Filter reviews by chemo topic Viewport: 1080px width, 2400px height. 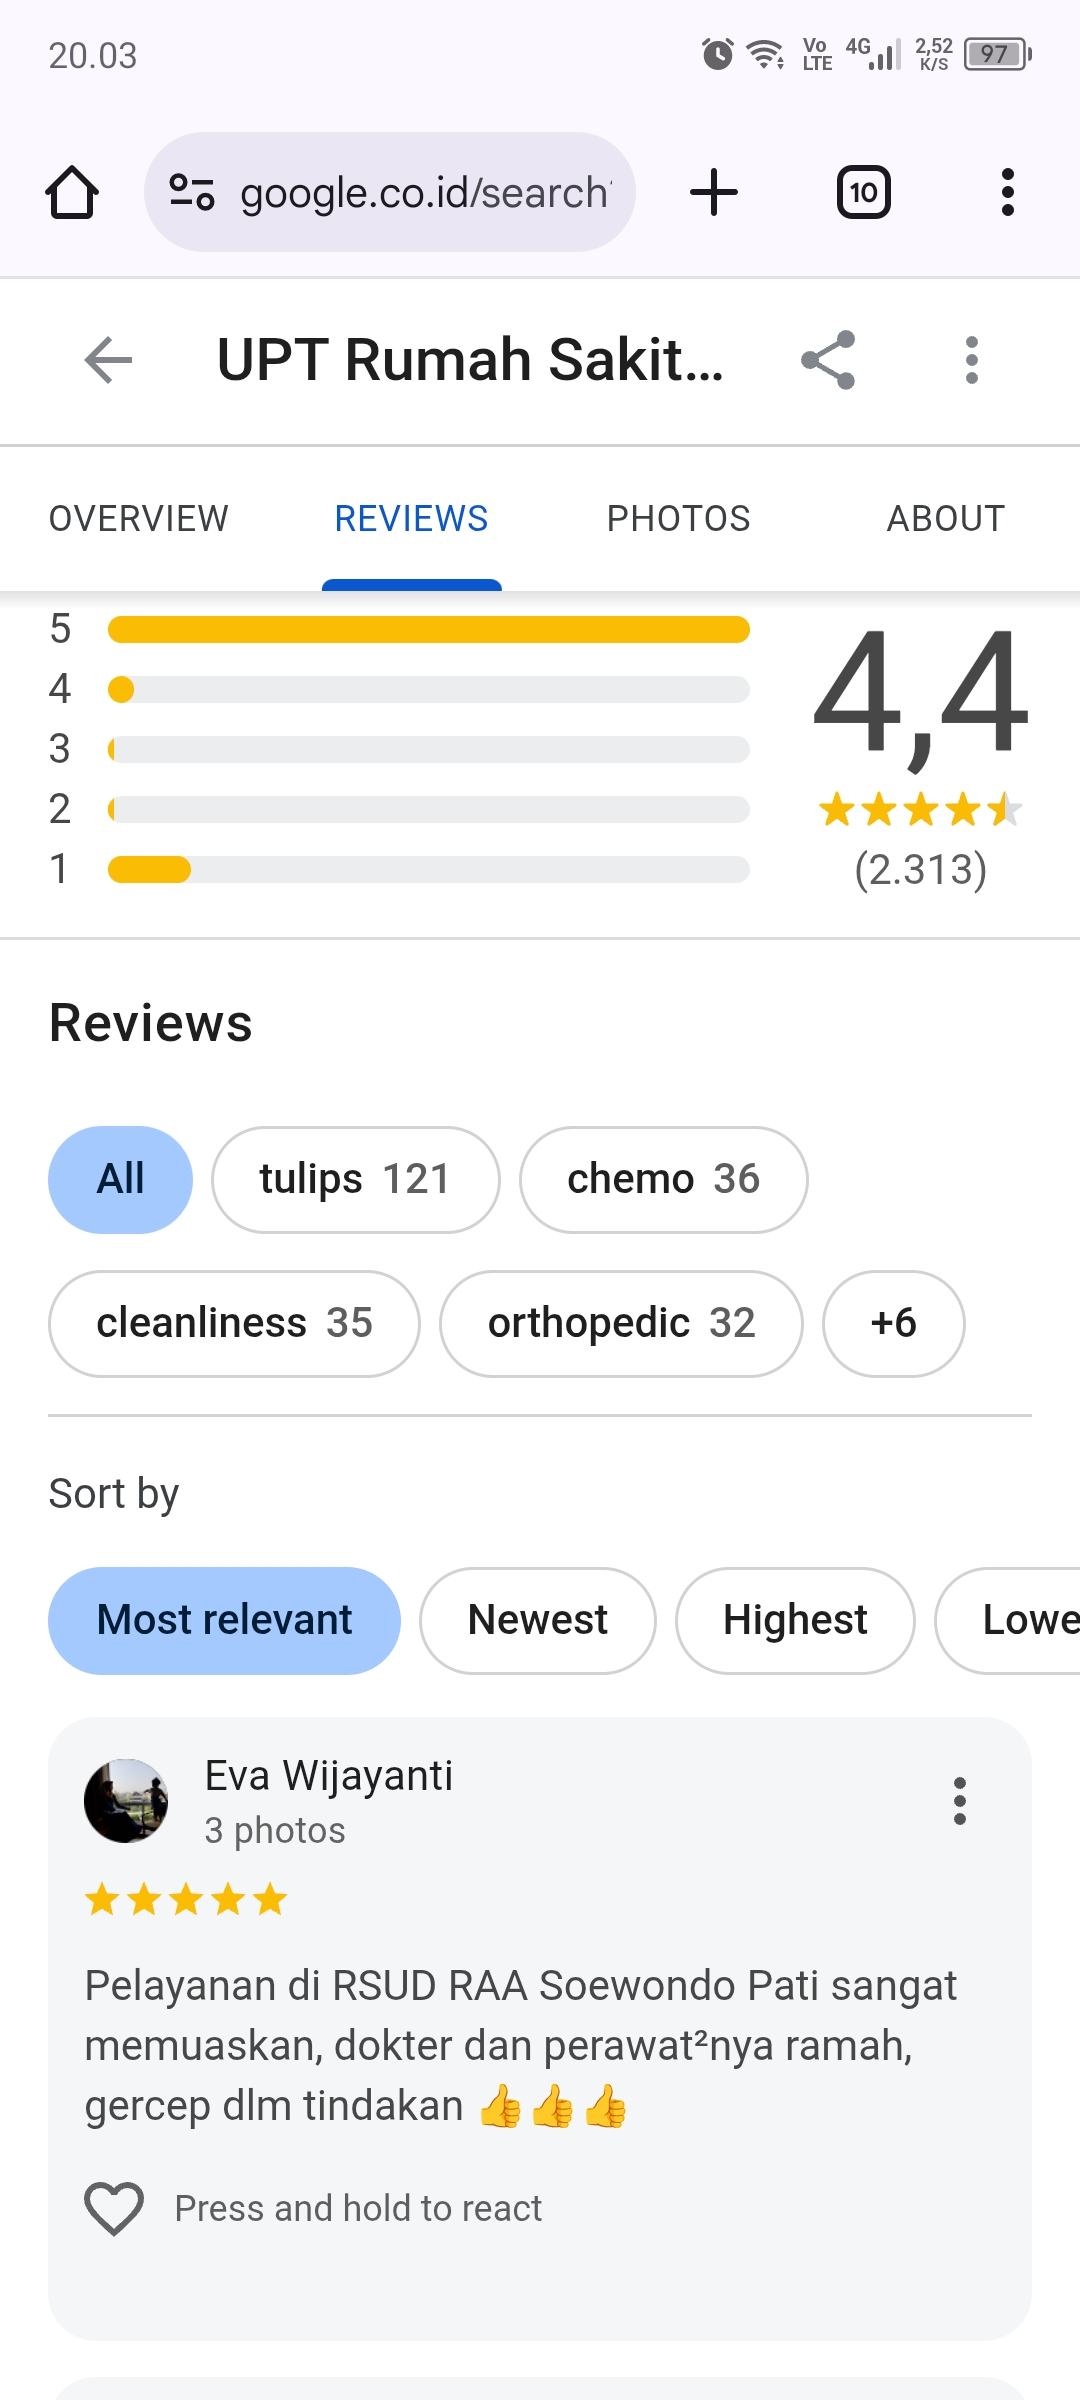[x=663, y=1180]
